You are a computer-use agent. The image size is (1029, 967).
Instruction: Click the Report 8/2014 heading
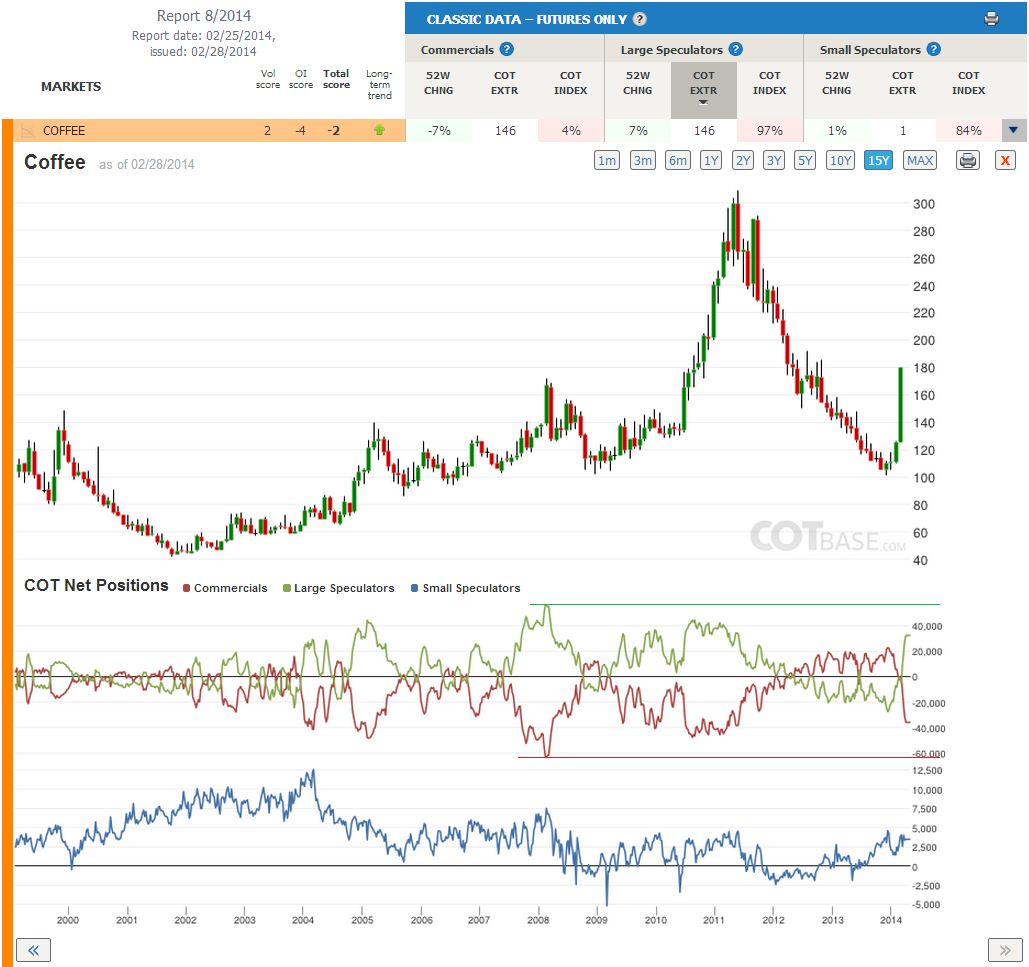click(x=203, y=16)
